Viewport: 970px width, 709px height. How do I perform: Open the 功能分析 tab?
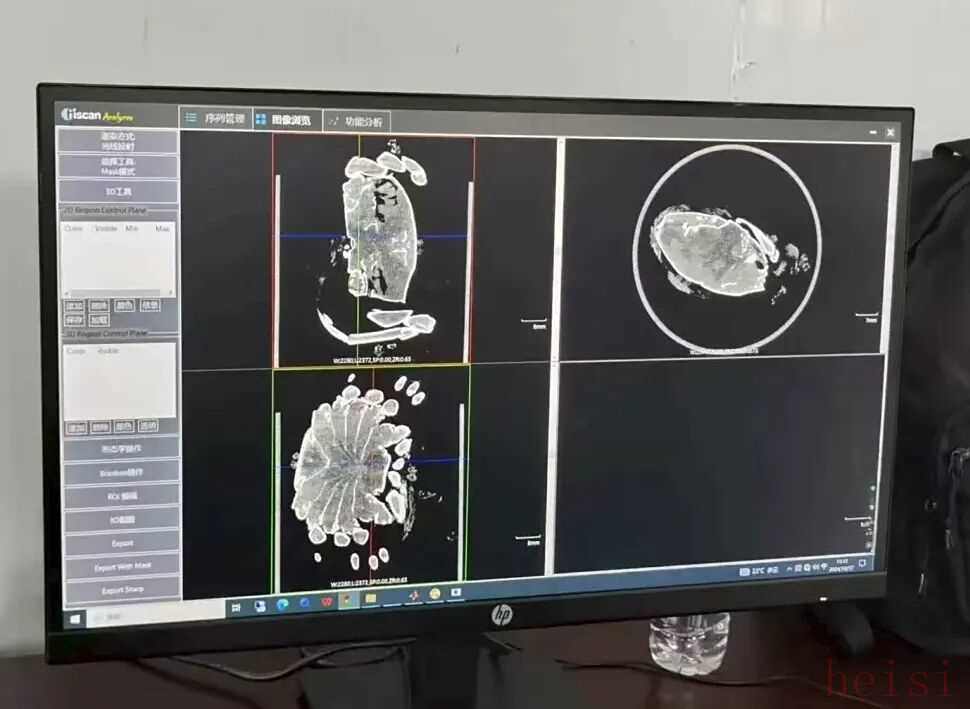pos(357,122)
